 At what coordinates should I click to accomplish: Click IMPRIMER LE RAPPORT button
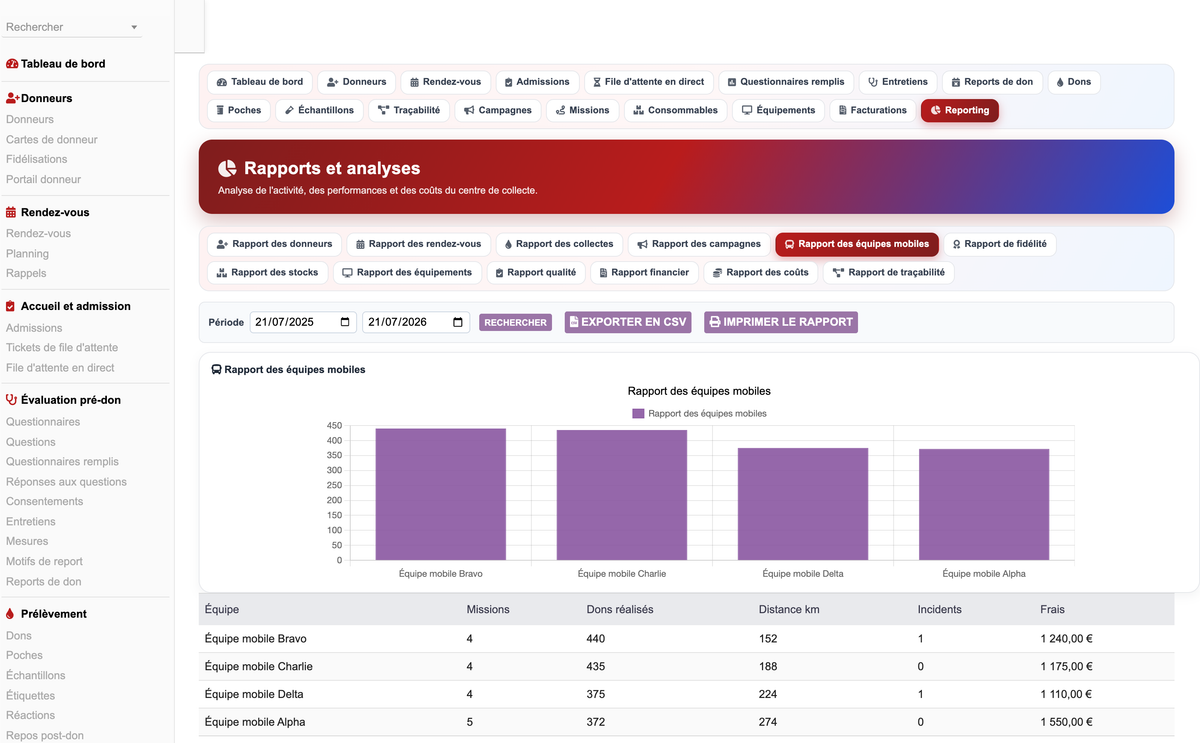point(781,322)
